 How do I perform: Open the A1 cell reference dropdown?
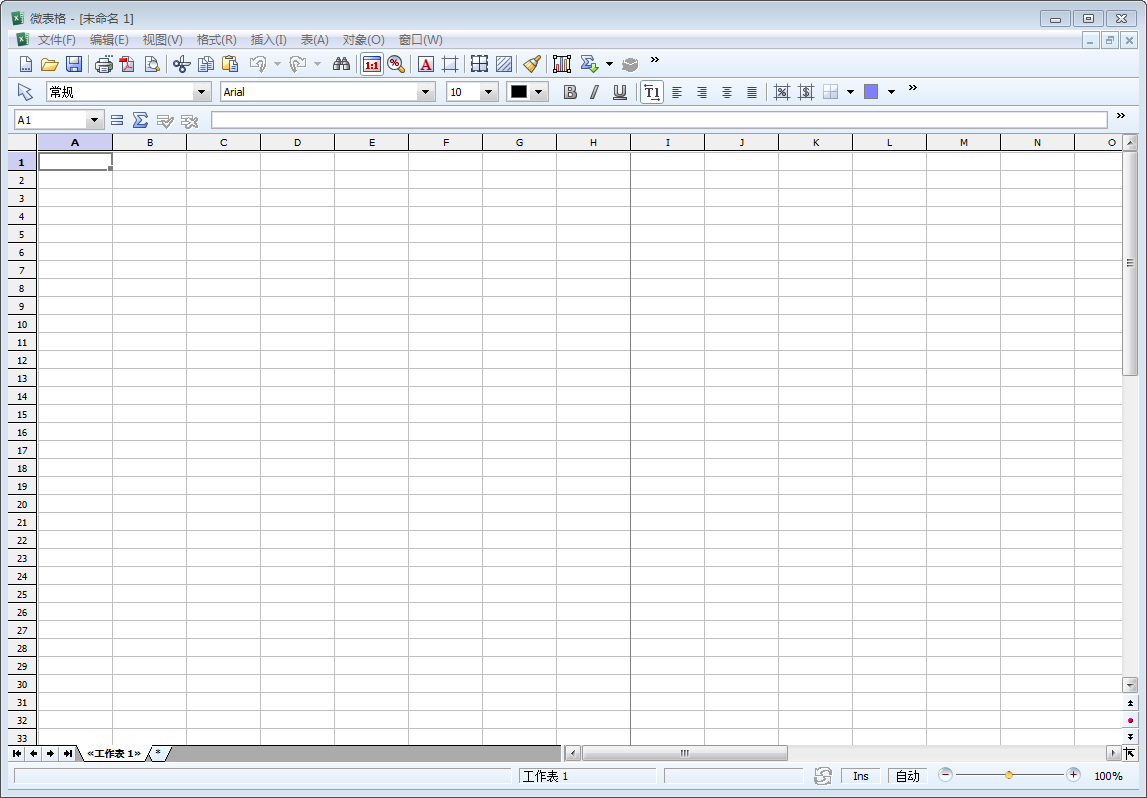click(x=95, y=120)
